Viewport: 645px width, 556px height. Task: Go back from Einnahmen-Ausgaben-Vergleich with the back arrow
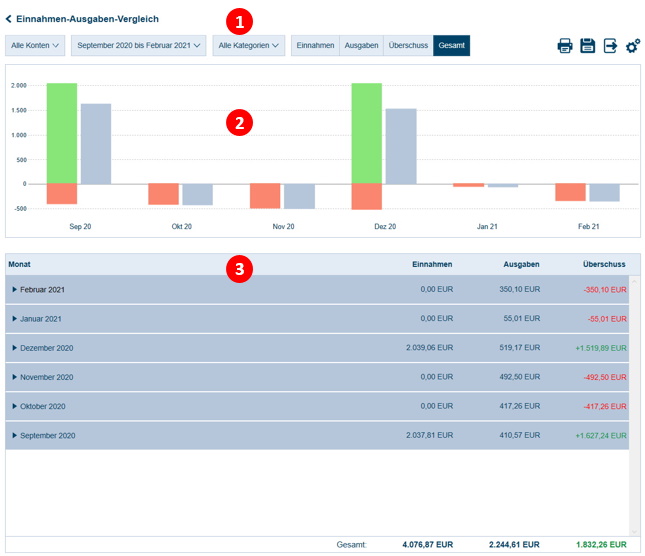point(8,19)
